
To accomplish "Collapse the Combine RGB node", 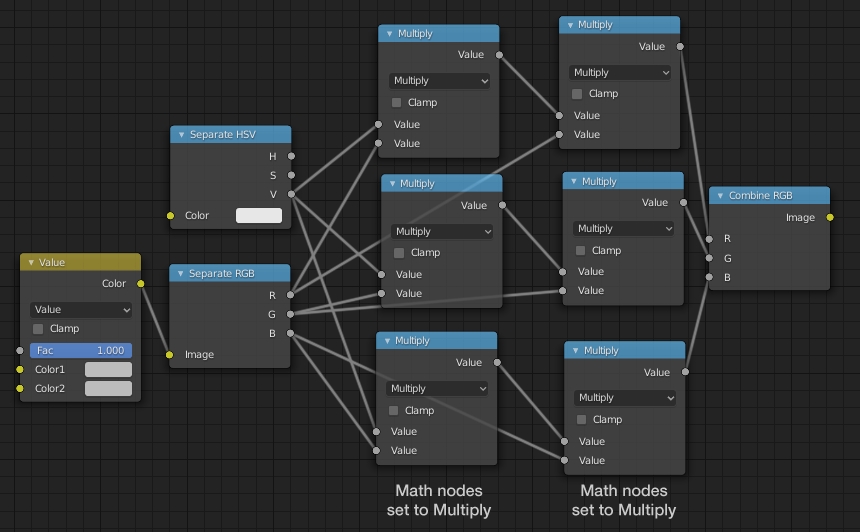I will (720, 196).
